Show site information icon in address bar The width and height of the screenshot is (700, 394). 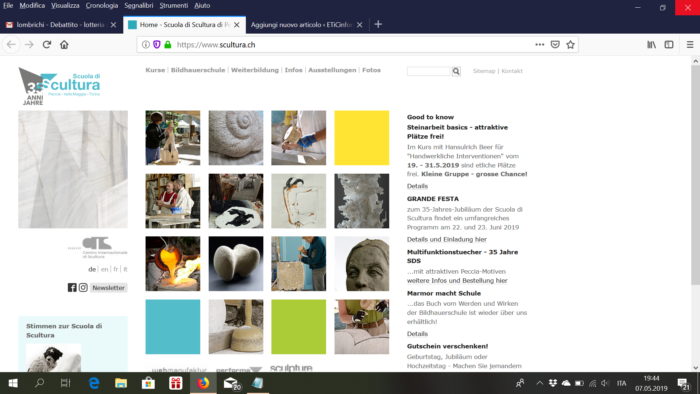point(146,45)
